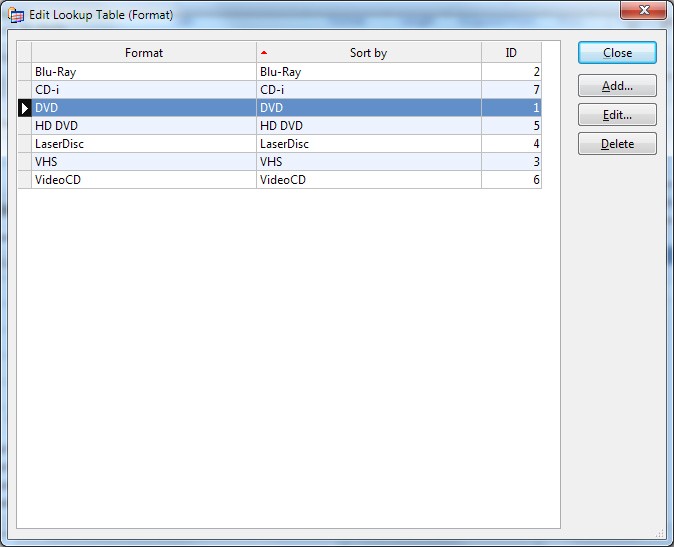The height and width of the screenshot is (547, 674).
Task: Click the Edit... button
Action: [x=617, y=115]
